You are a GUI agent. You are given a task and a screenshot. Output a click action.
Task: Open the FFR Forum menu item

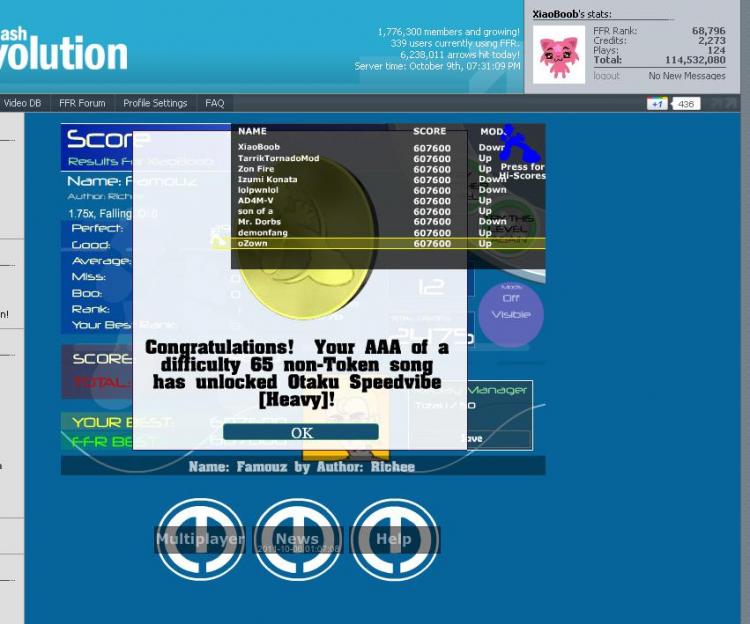[82, 103]
